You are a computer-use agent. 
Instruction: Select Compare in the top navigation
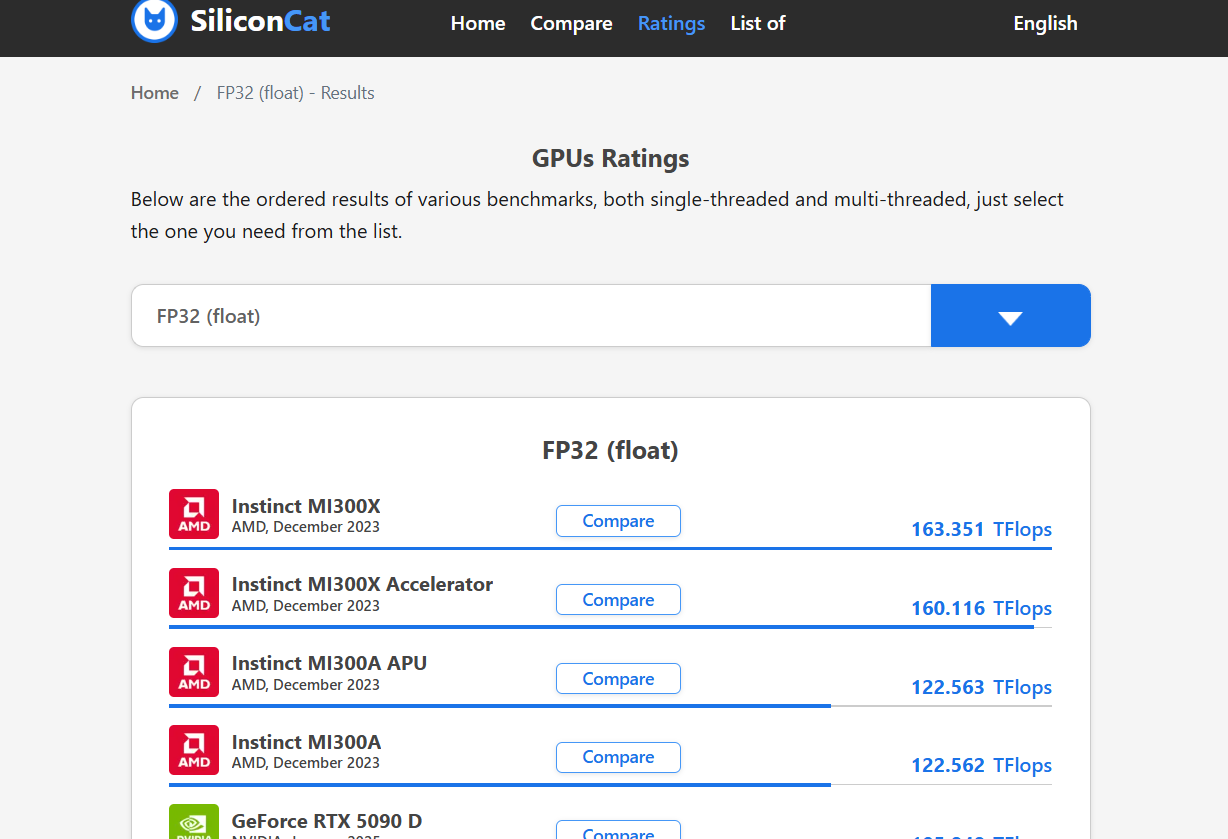point(571,23)
